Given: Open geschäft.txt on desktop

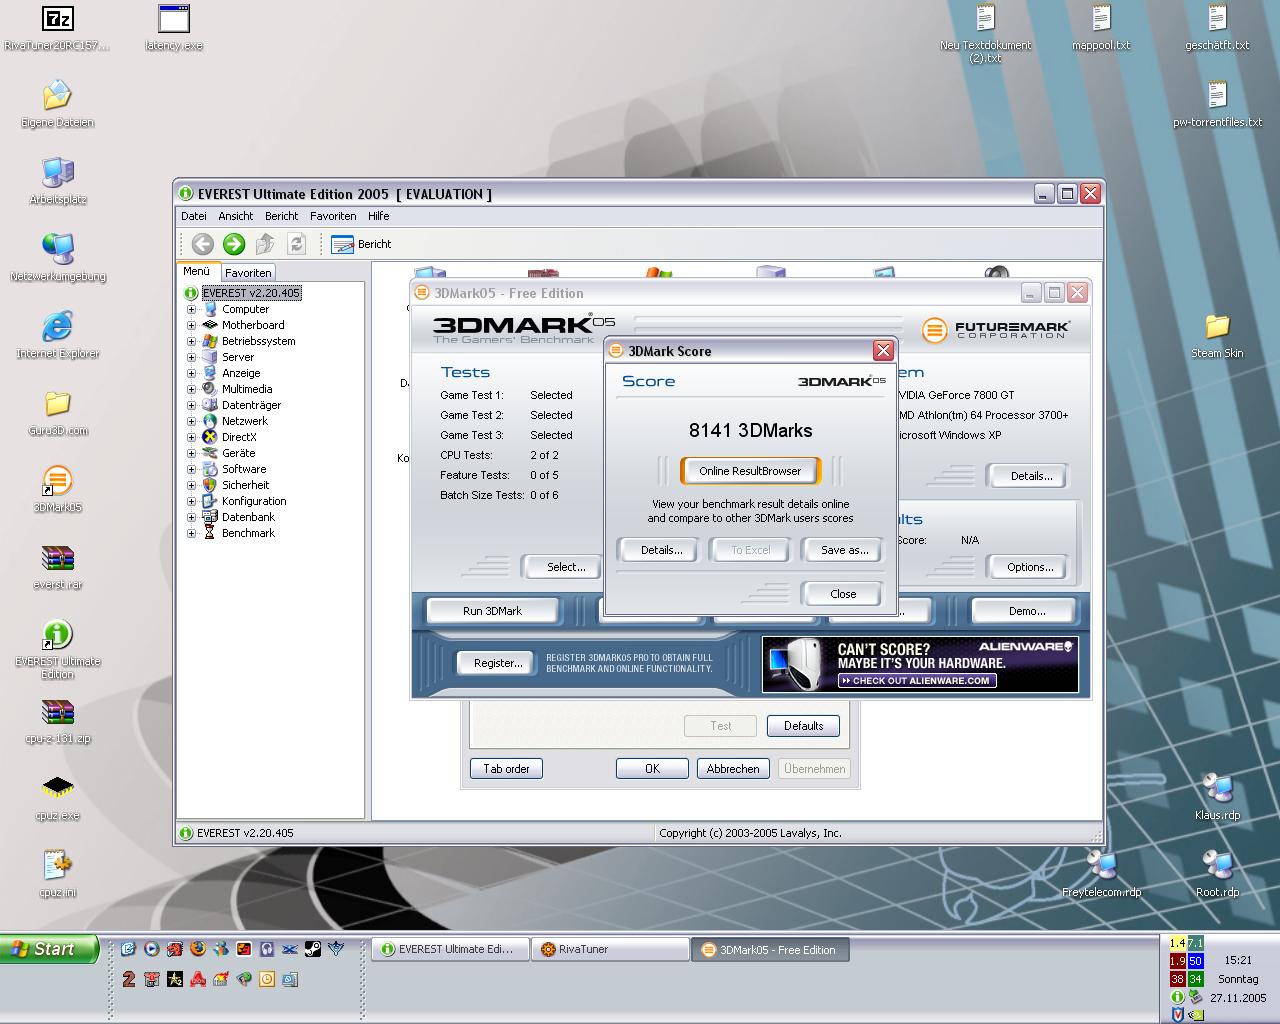Looking at the screenshot, I should click(1217, 28).
